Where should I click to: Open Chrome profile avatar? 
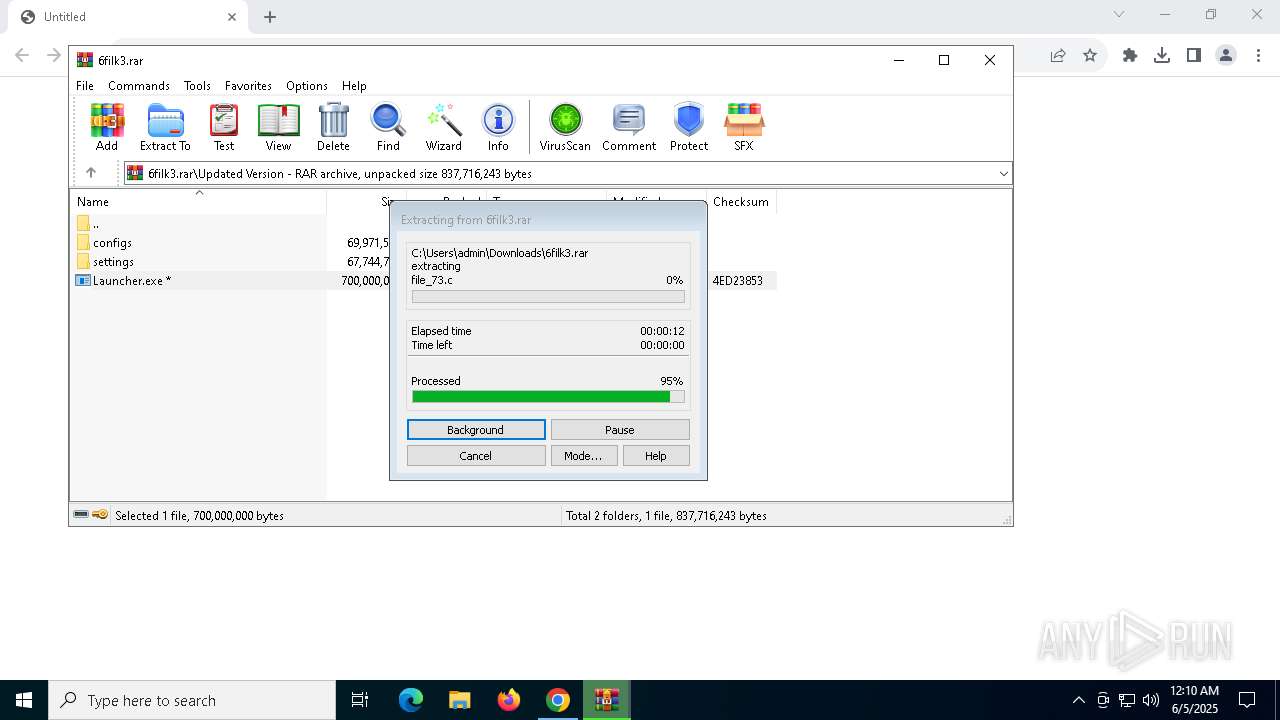point(1226,56)
